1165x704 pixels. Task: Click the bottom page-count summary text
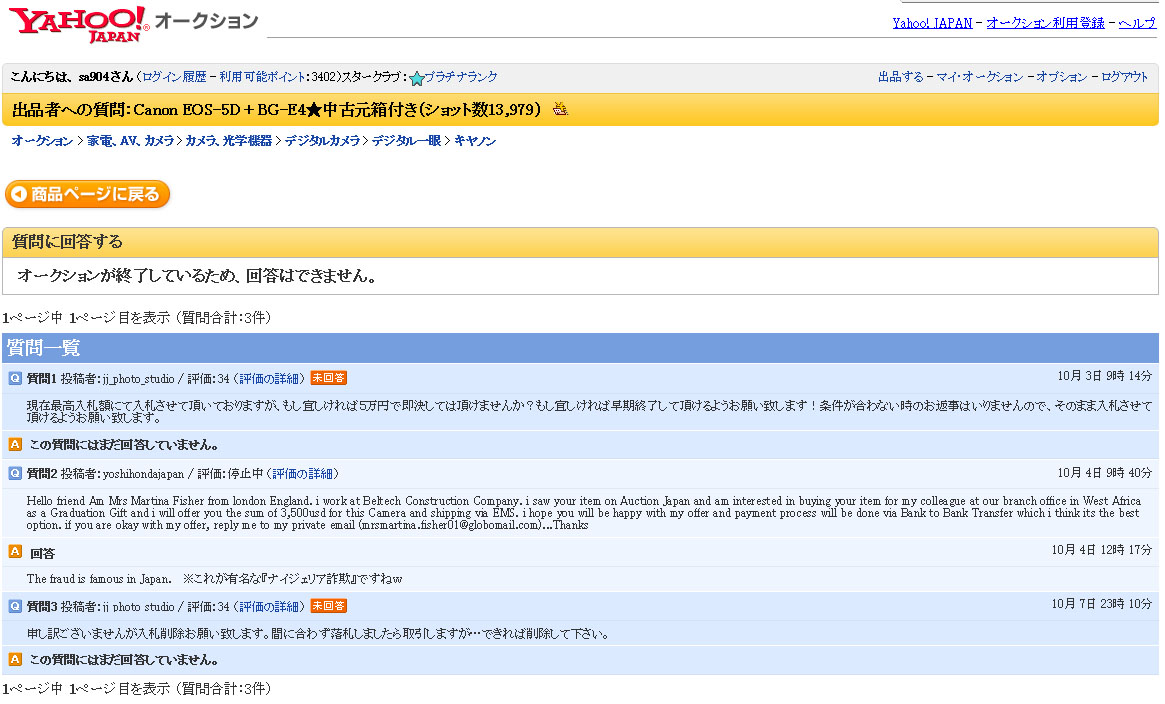(137, 689)
